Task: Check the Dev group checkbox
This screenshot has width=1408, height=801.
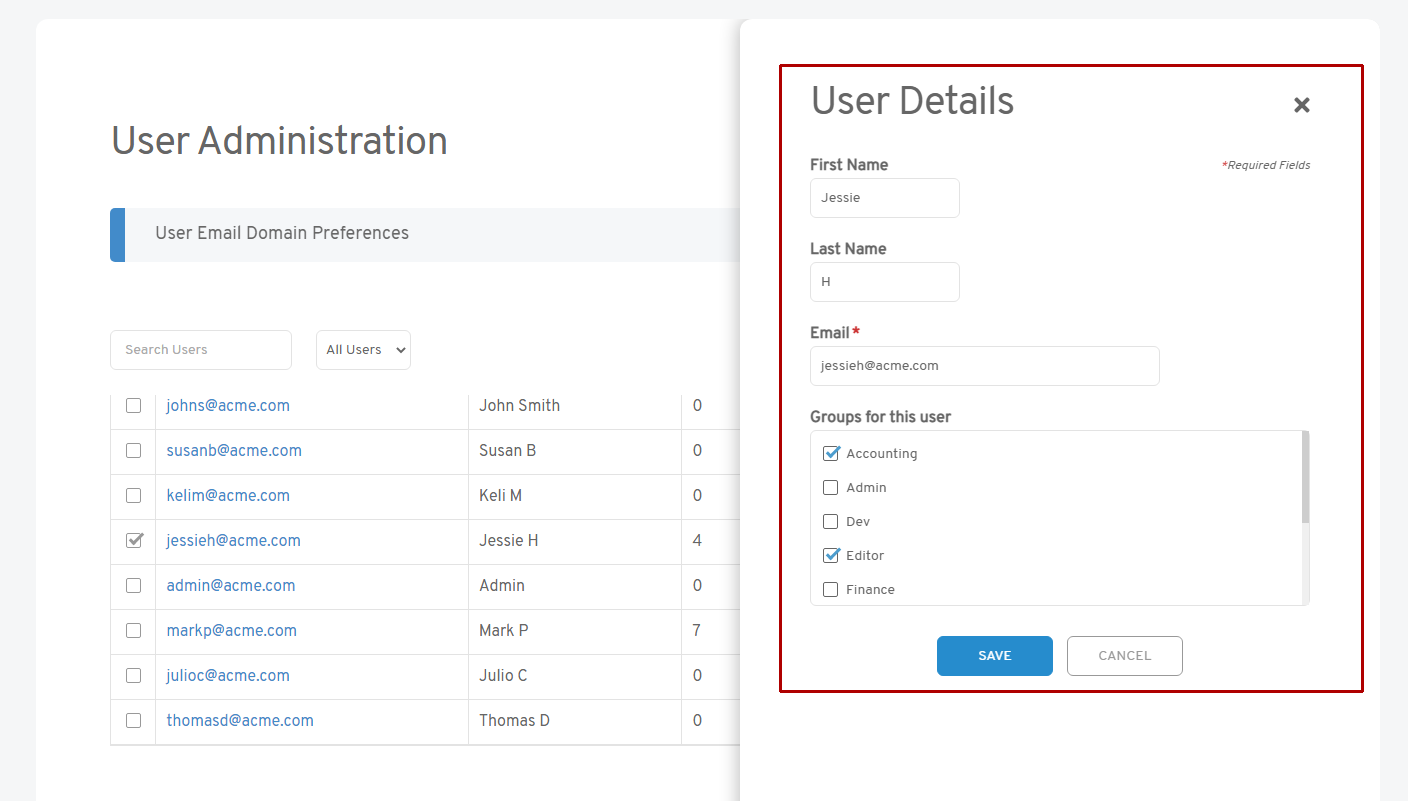Action: (830, 522)
